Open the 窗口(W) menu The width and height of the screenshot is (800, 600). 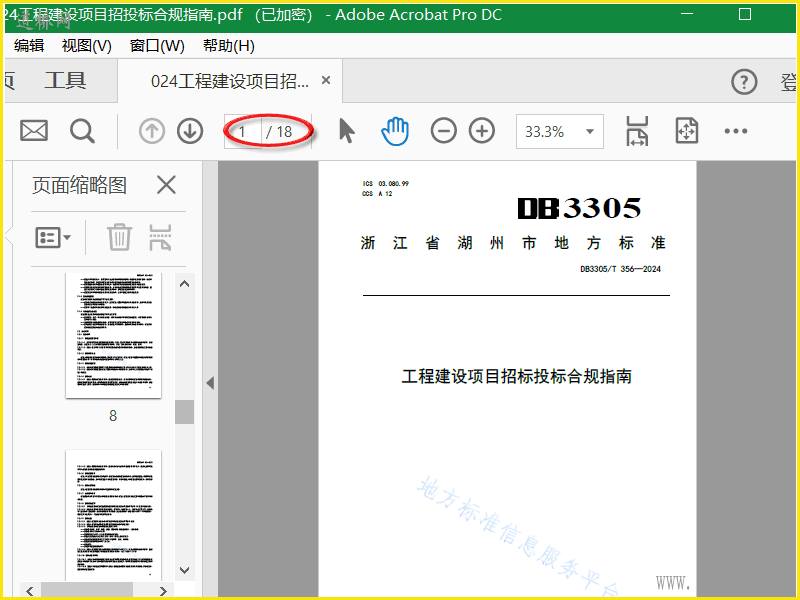pyautogui.click(x=157, y=45)
